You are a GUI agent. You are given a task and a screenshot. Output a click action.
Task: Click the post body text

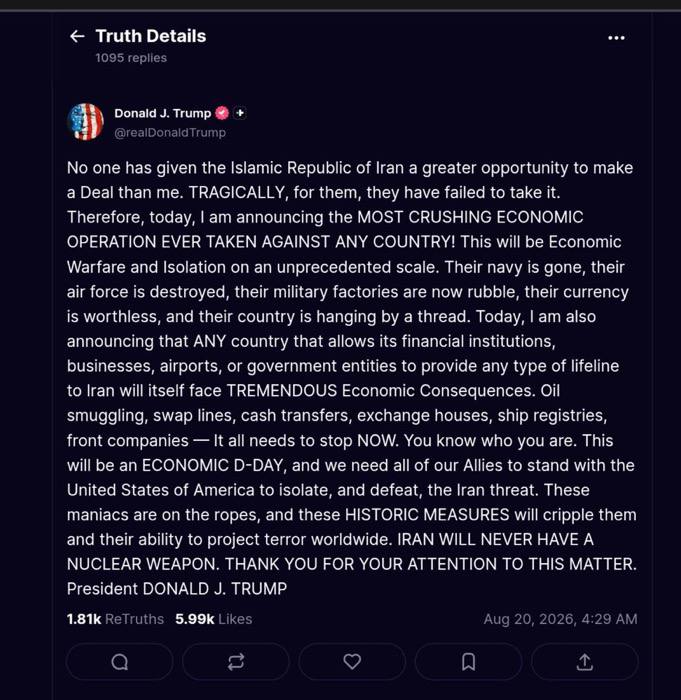[x=352, y=378]
